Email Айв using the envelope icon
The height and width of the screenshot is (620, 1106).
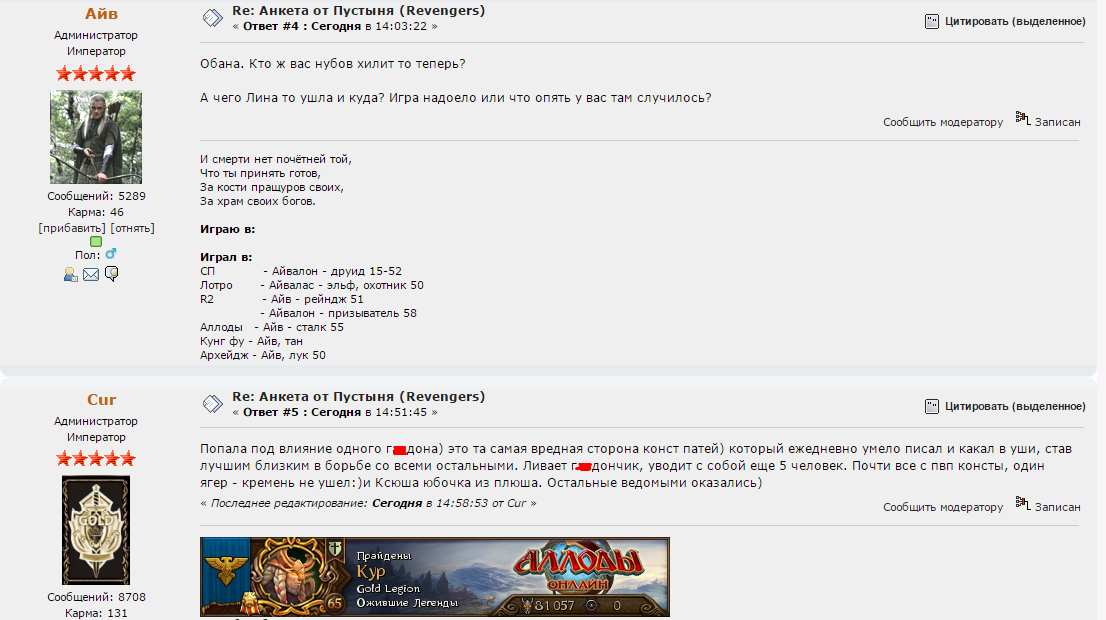91,274
